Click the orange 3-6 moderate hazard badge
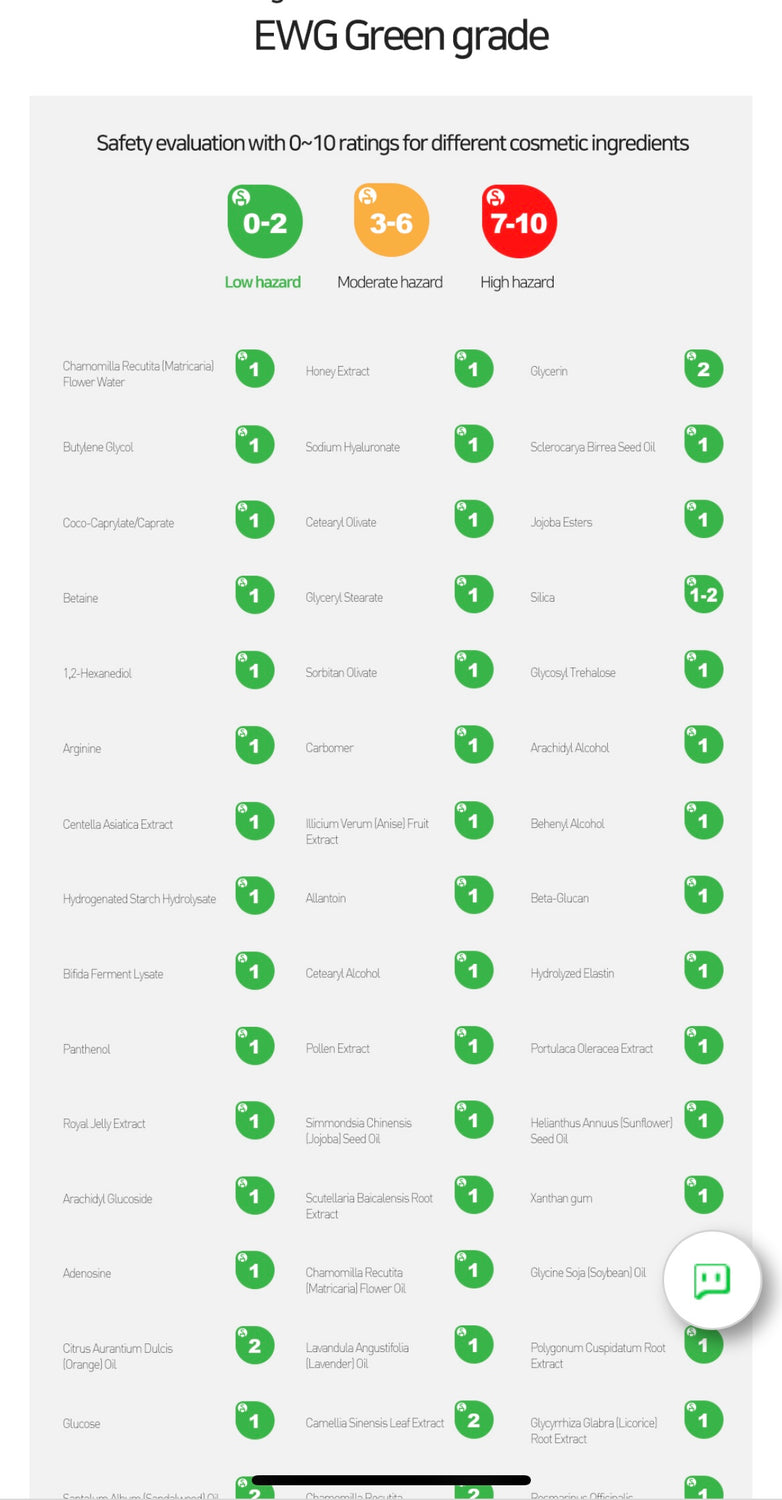 pos(391,221)
